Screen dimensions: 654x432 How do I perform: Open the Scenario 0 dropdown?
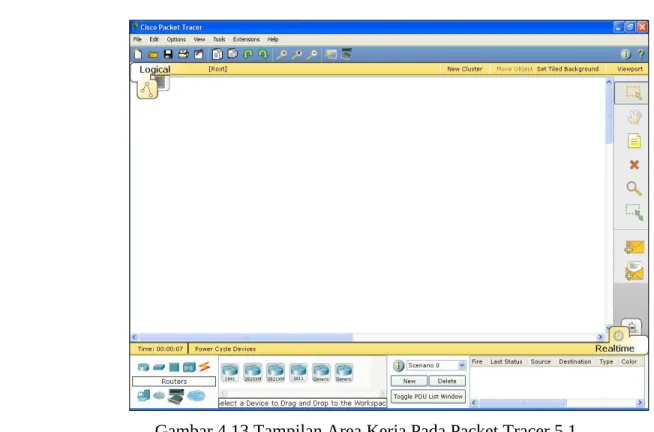[436, 365]
